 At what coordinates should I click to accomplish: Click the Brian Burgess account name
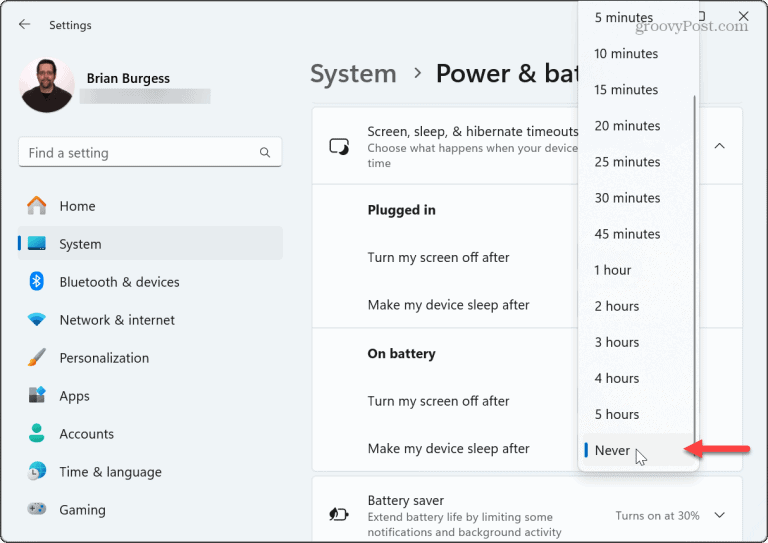pos(128,78)
